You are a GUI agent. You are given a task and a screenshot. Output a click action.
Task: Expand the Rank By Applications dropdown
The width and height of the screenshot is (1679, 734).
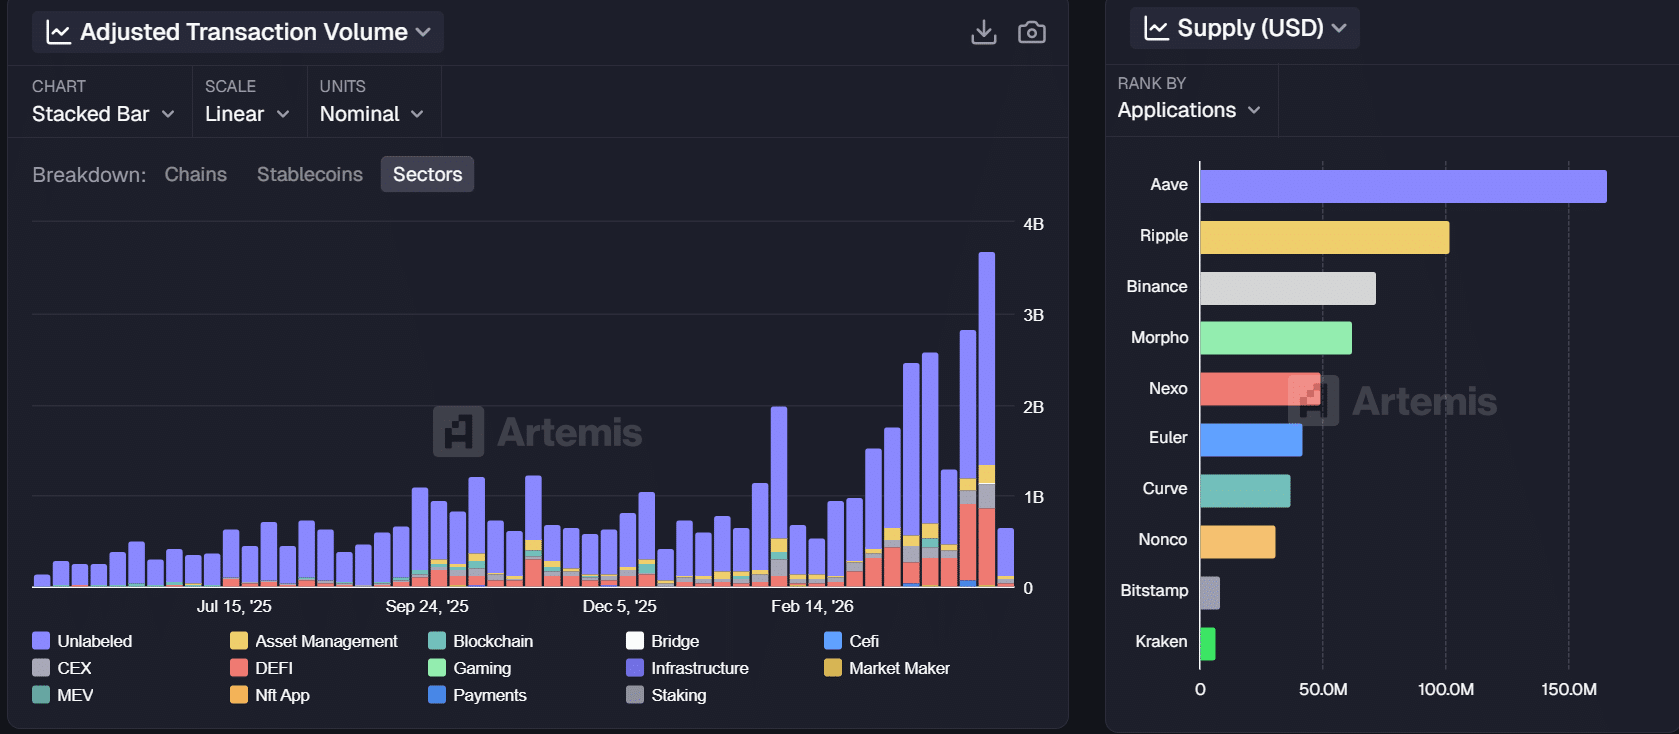coord(1189,110)
